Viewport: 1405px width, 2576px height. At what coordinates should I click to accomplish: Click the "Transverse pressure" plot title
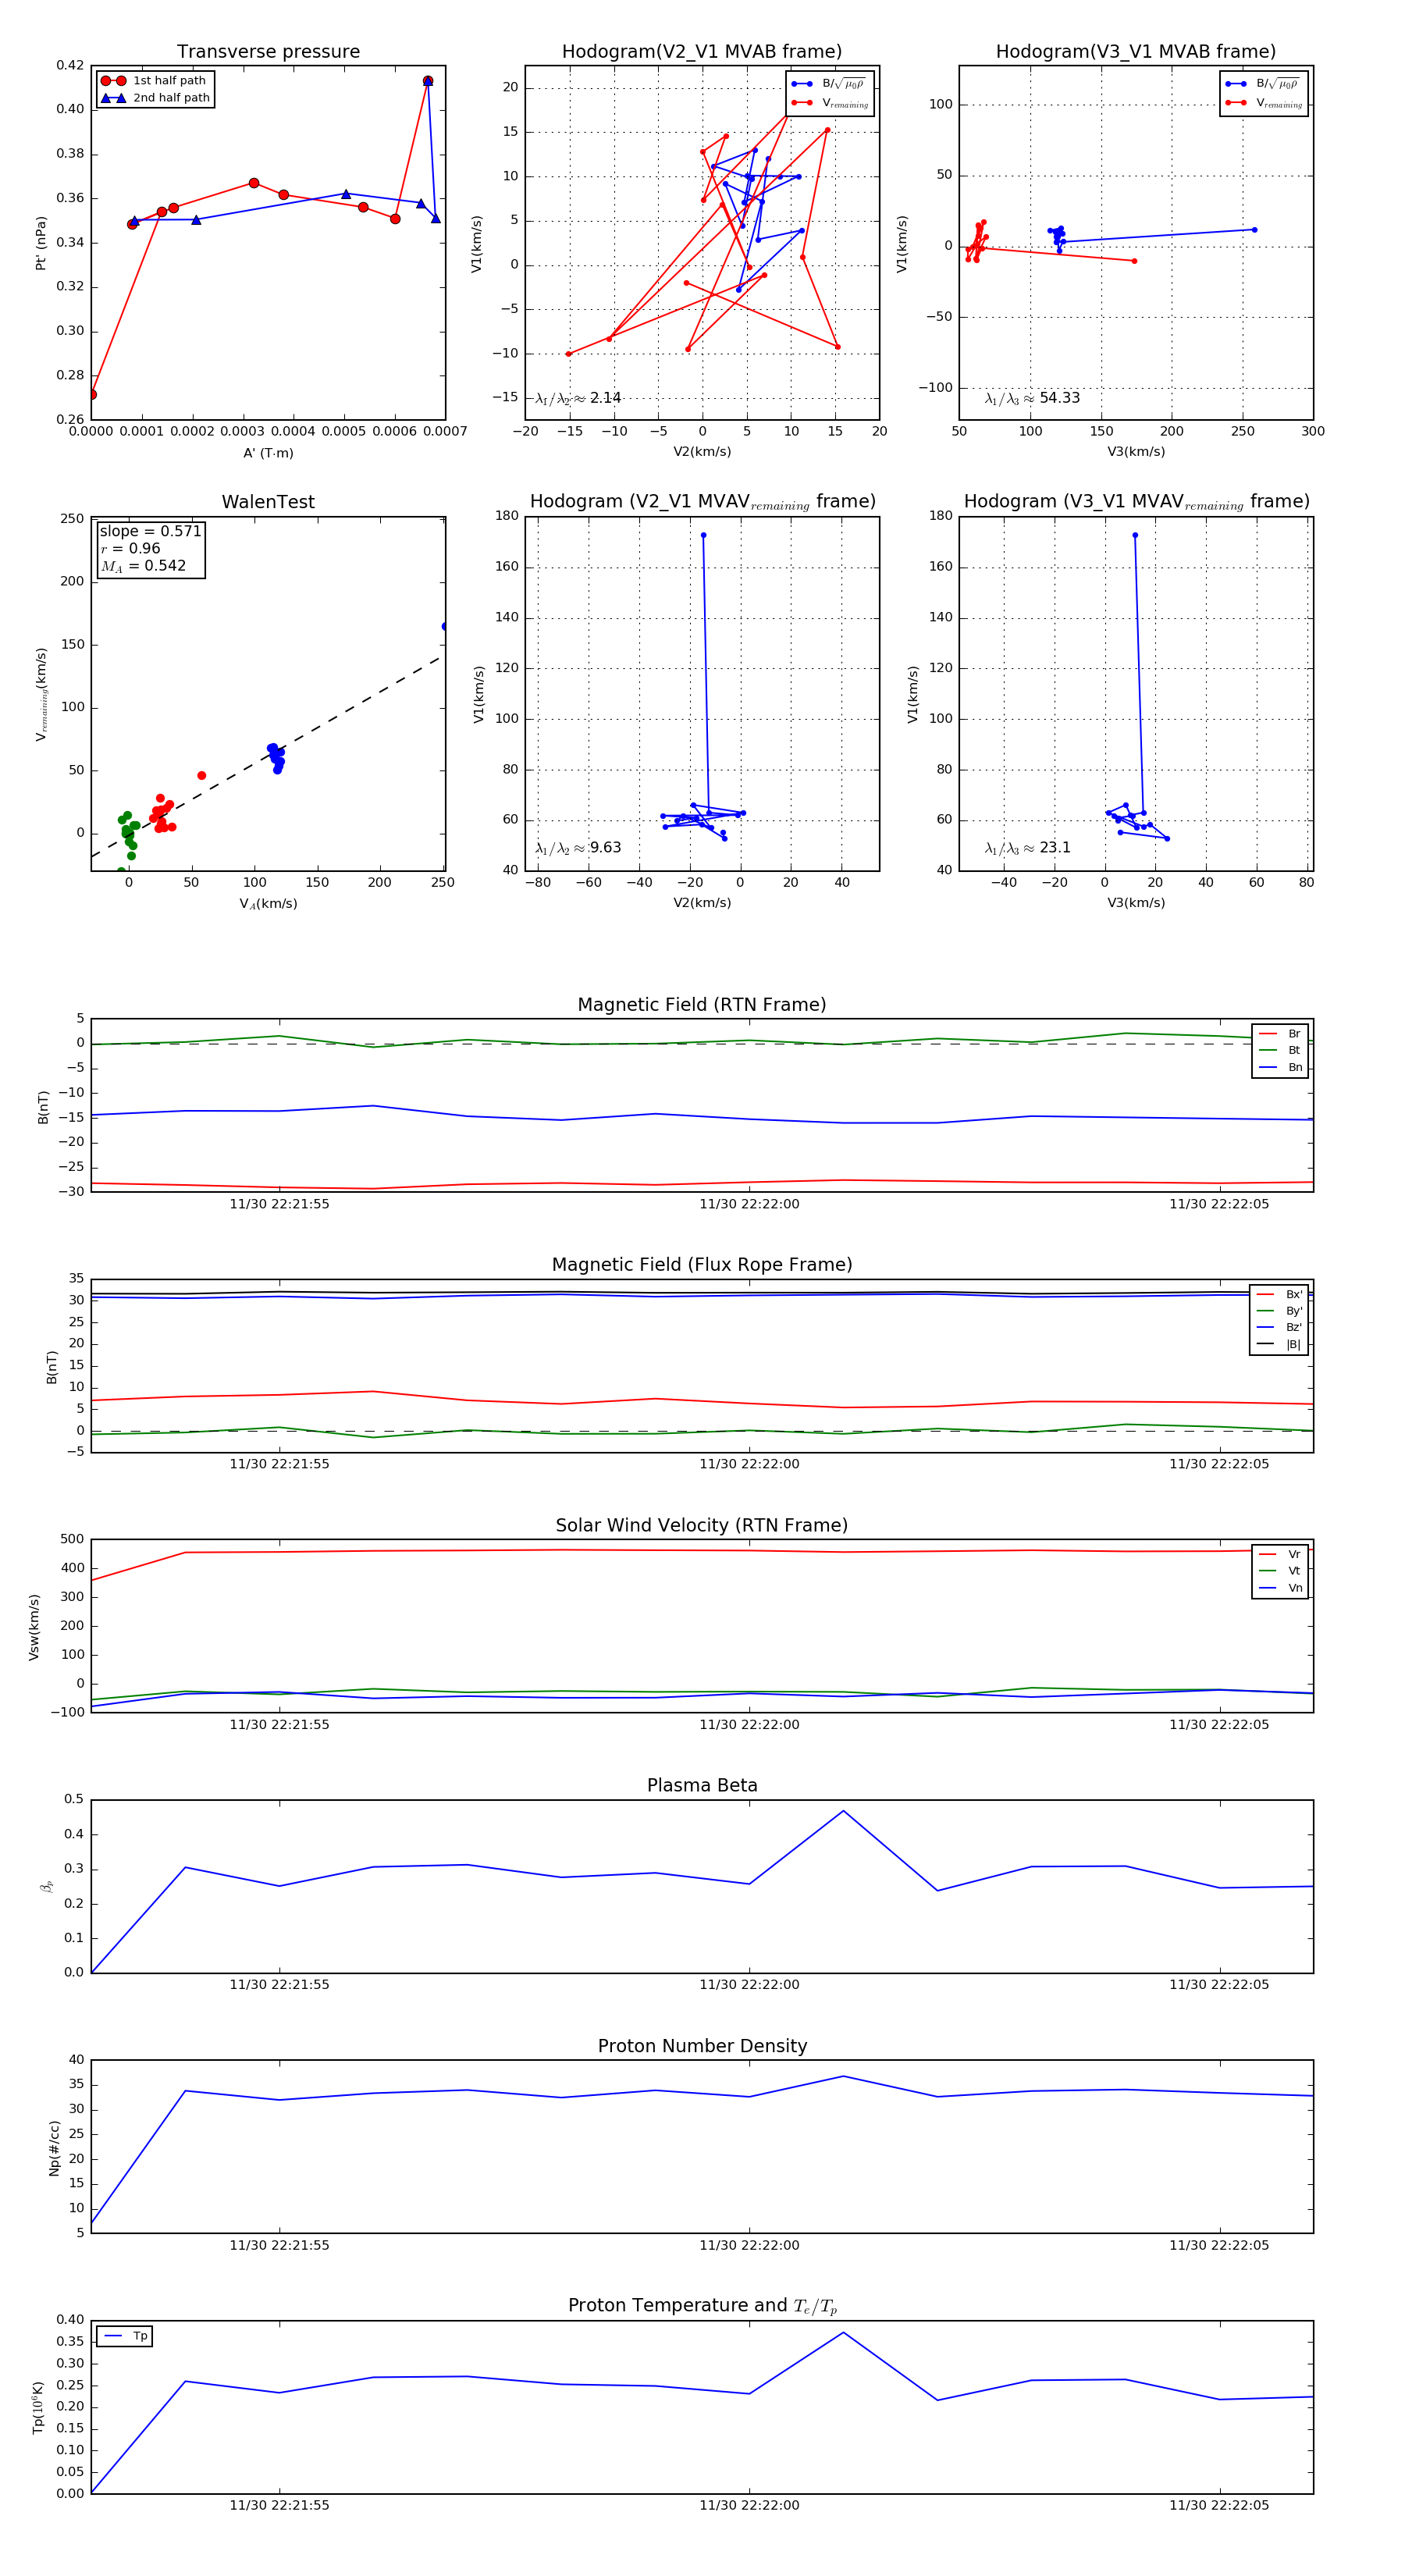pyautogui.click(x=268, y=52)
